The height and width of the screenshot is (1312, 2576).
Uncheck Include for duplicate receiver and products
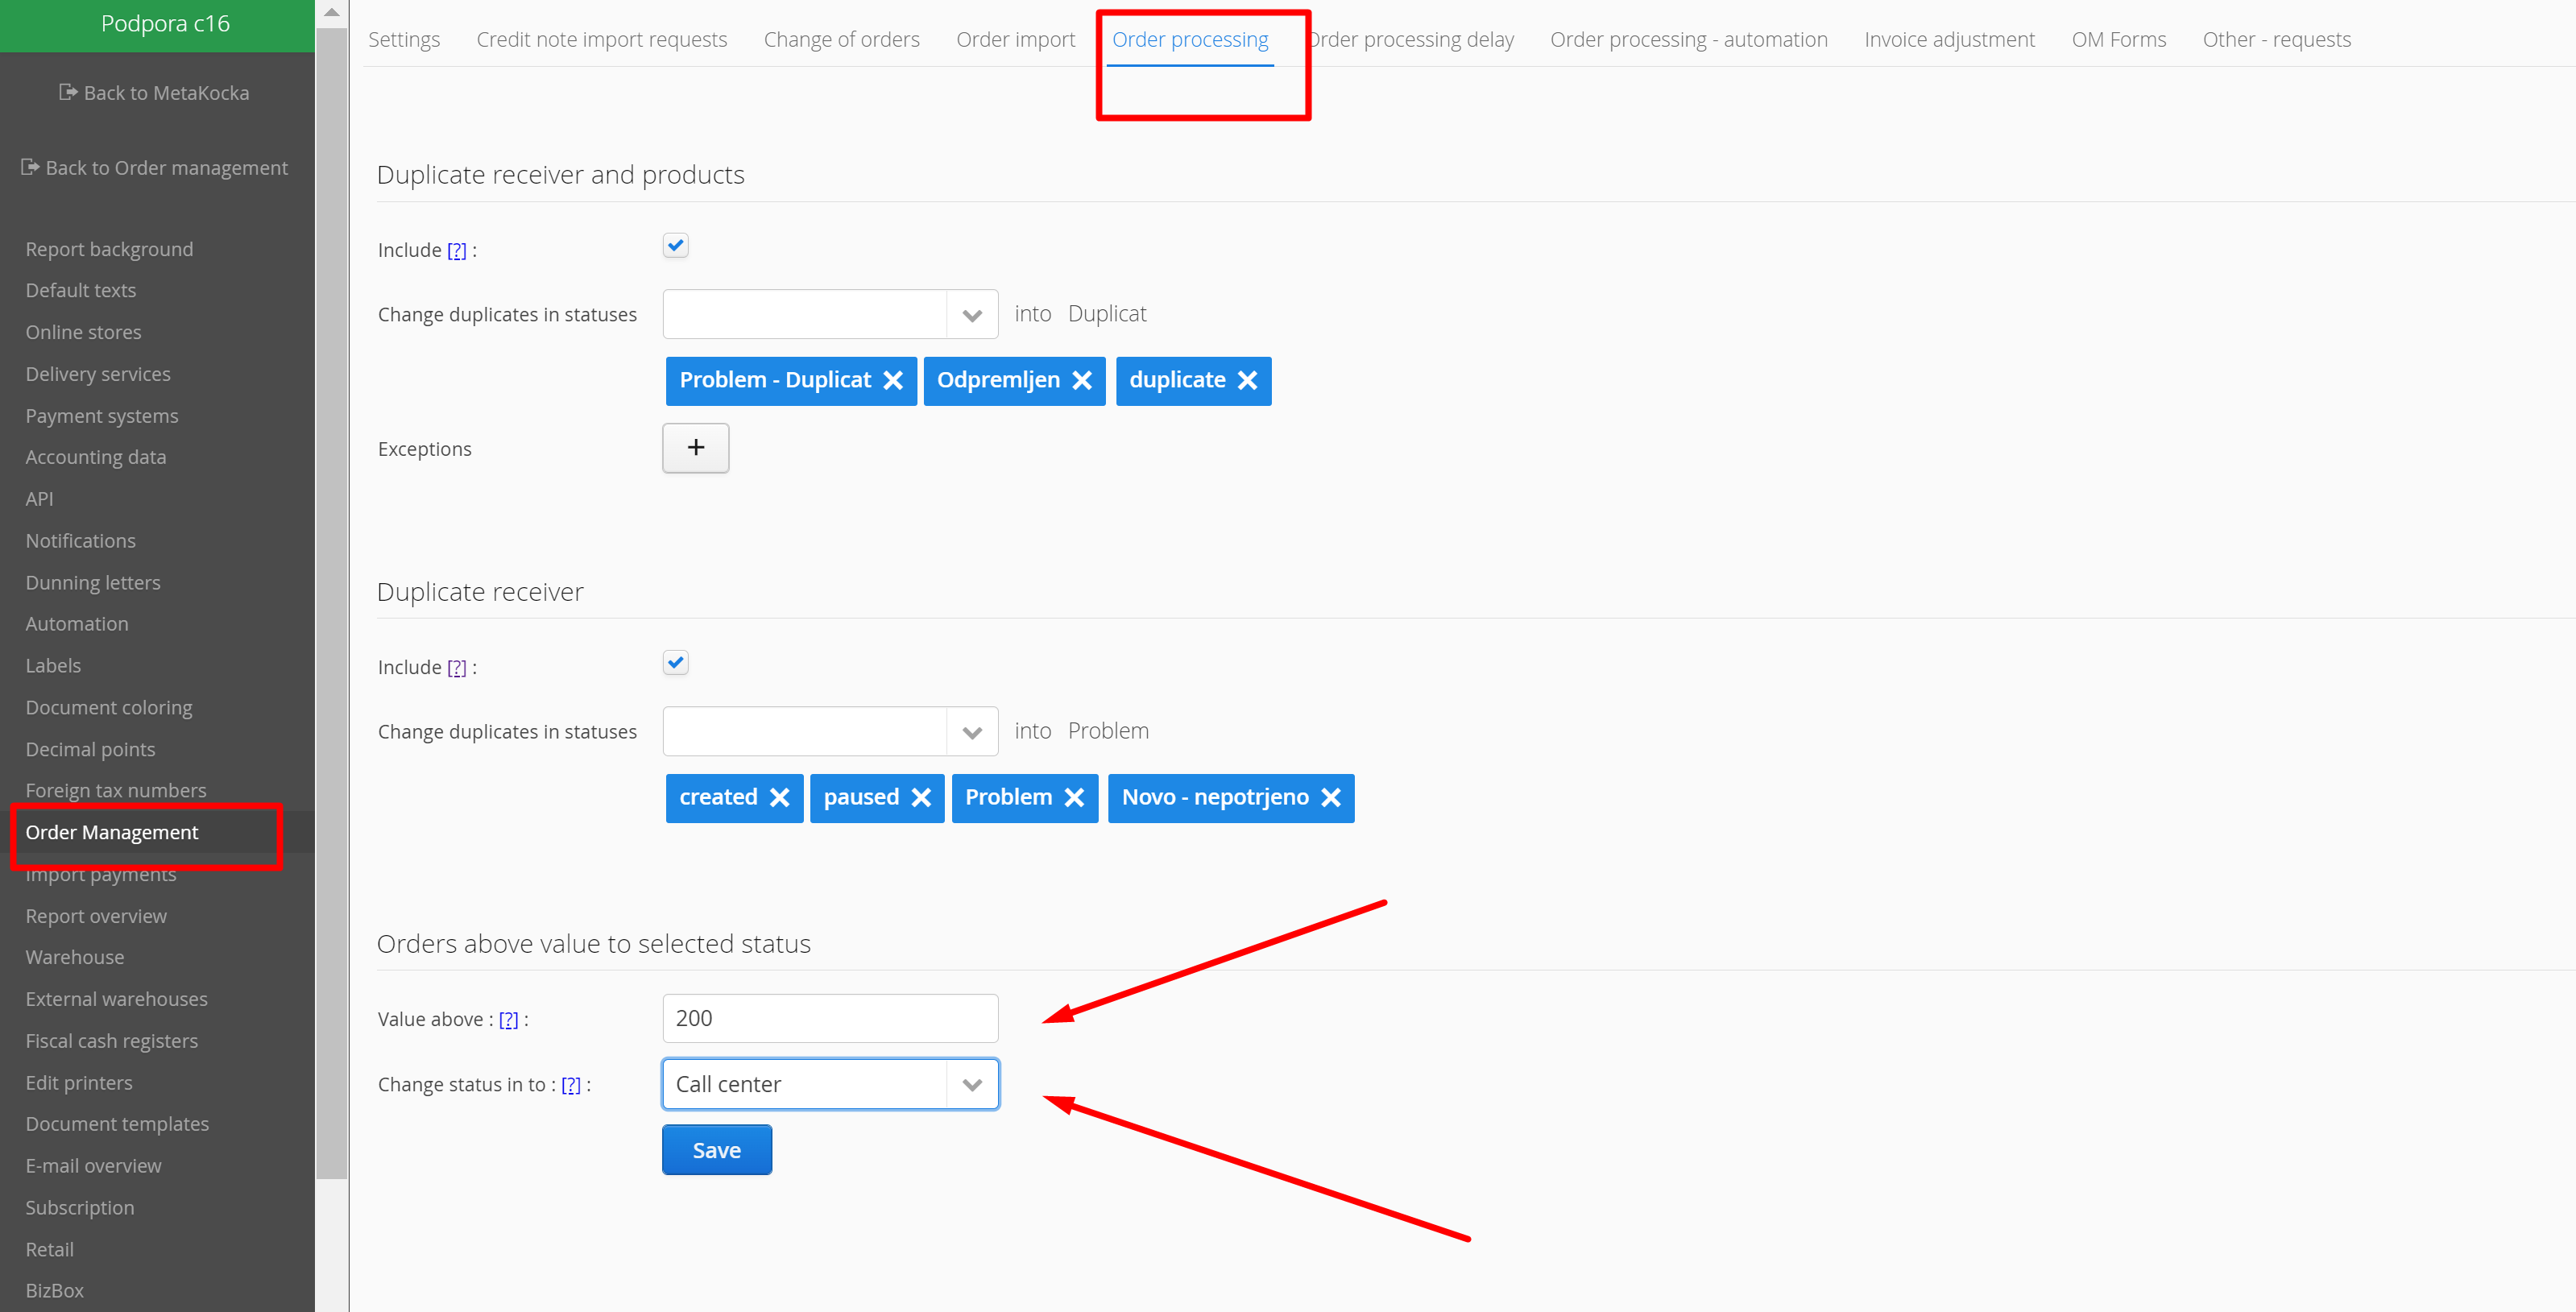coord(676,245)
